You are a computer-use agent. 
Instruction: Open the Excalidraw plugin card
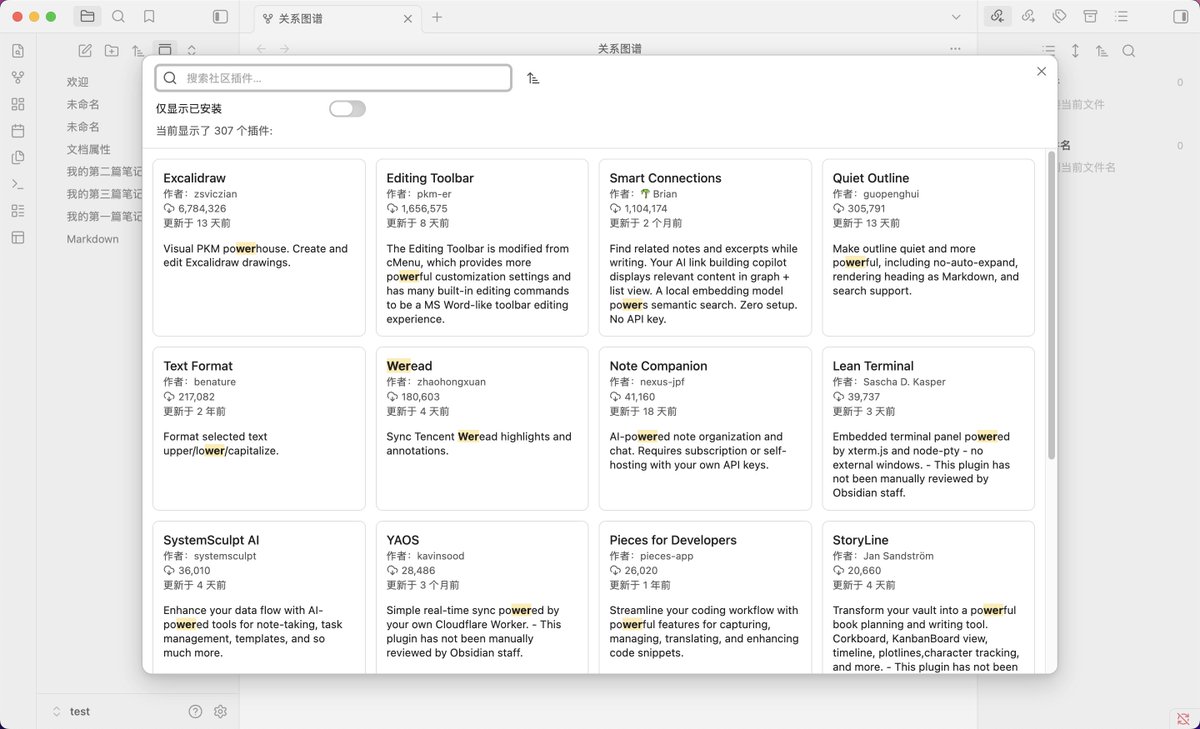[x=259, y=247]
